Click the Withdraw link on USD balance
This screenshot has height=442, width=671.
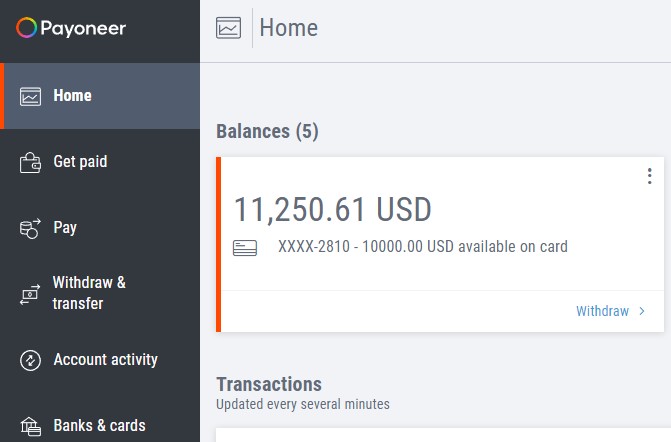pyautogui.click(x=603, y=311)
